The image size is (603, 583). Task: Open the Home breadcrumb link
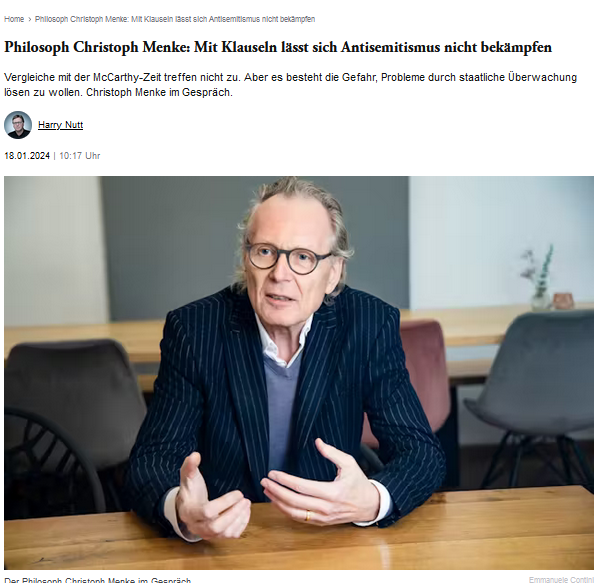pyautogui.click(x=14, y=19)
